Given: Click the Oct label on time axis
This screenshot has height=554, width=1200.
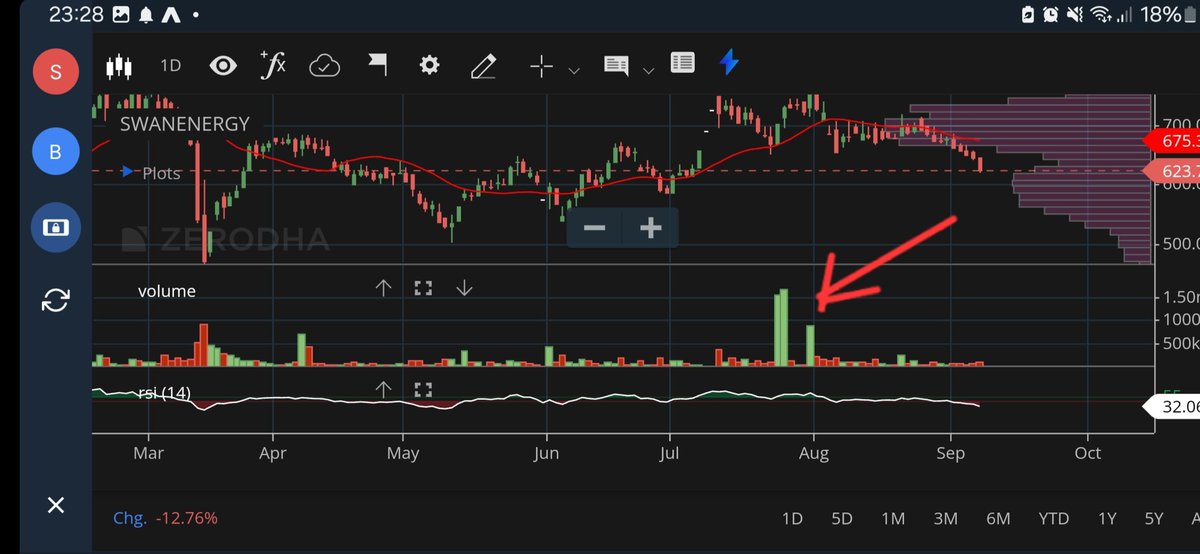Looking at the screenshot, I should click(1088, 453).
